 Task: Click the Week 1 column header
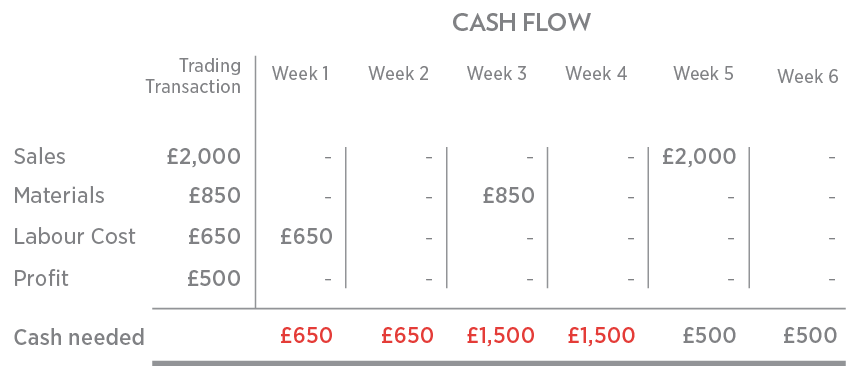click(x=300, y=74)
